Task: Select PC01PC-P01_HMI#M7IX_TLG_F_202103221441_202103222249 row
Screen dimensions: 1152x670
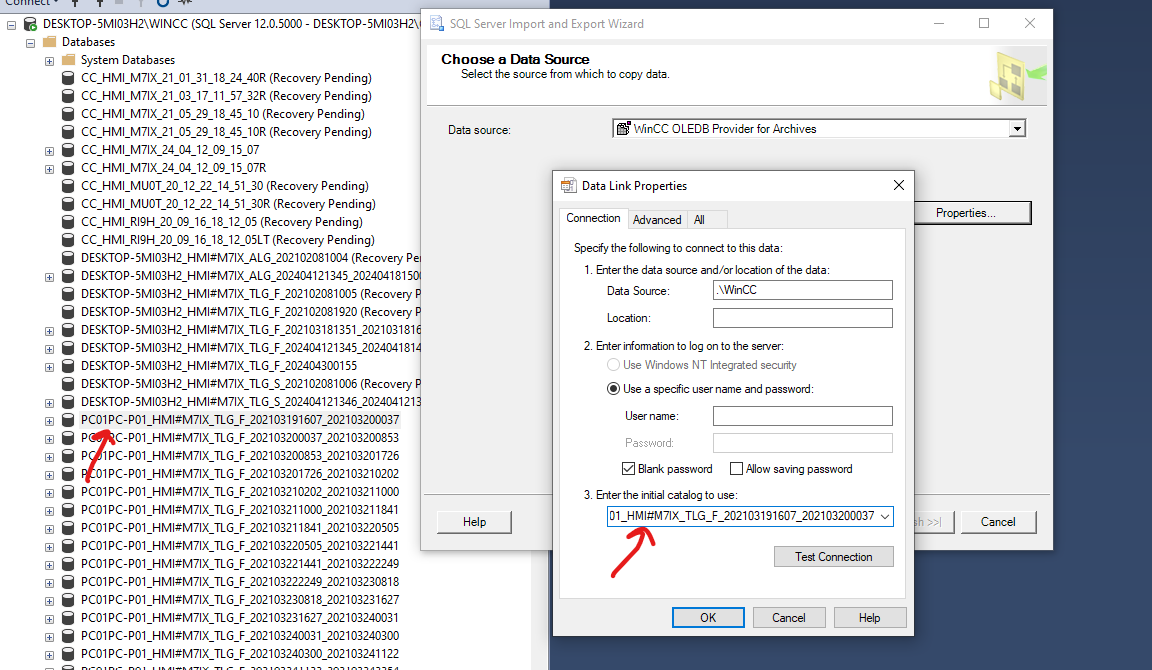Action: pos(240,563)
